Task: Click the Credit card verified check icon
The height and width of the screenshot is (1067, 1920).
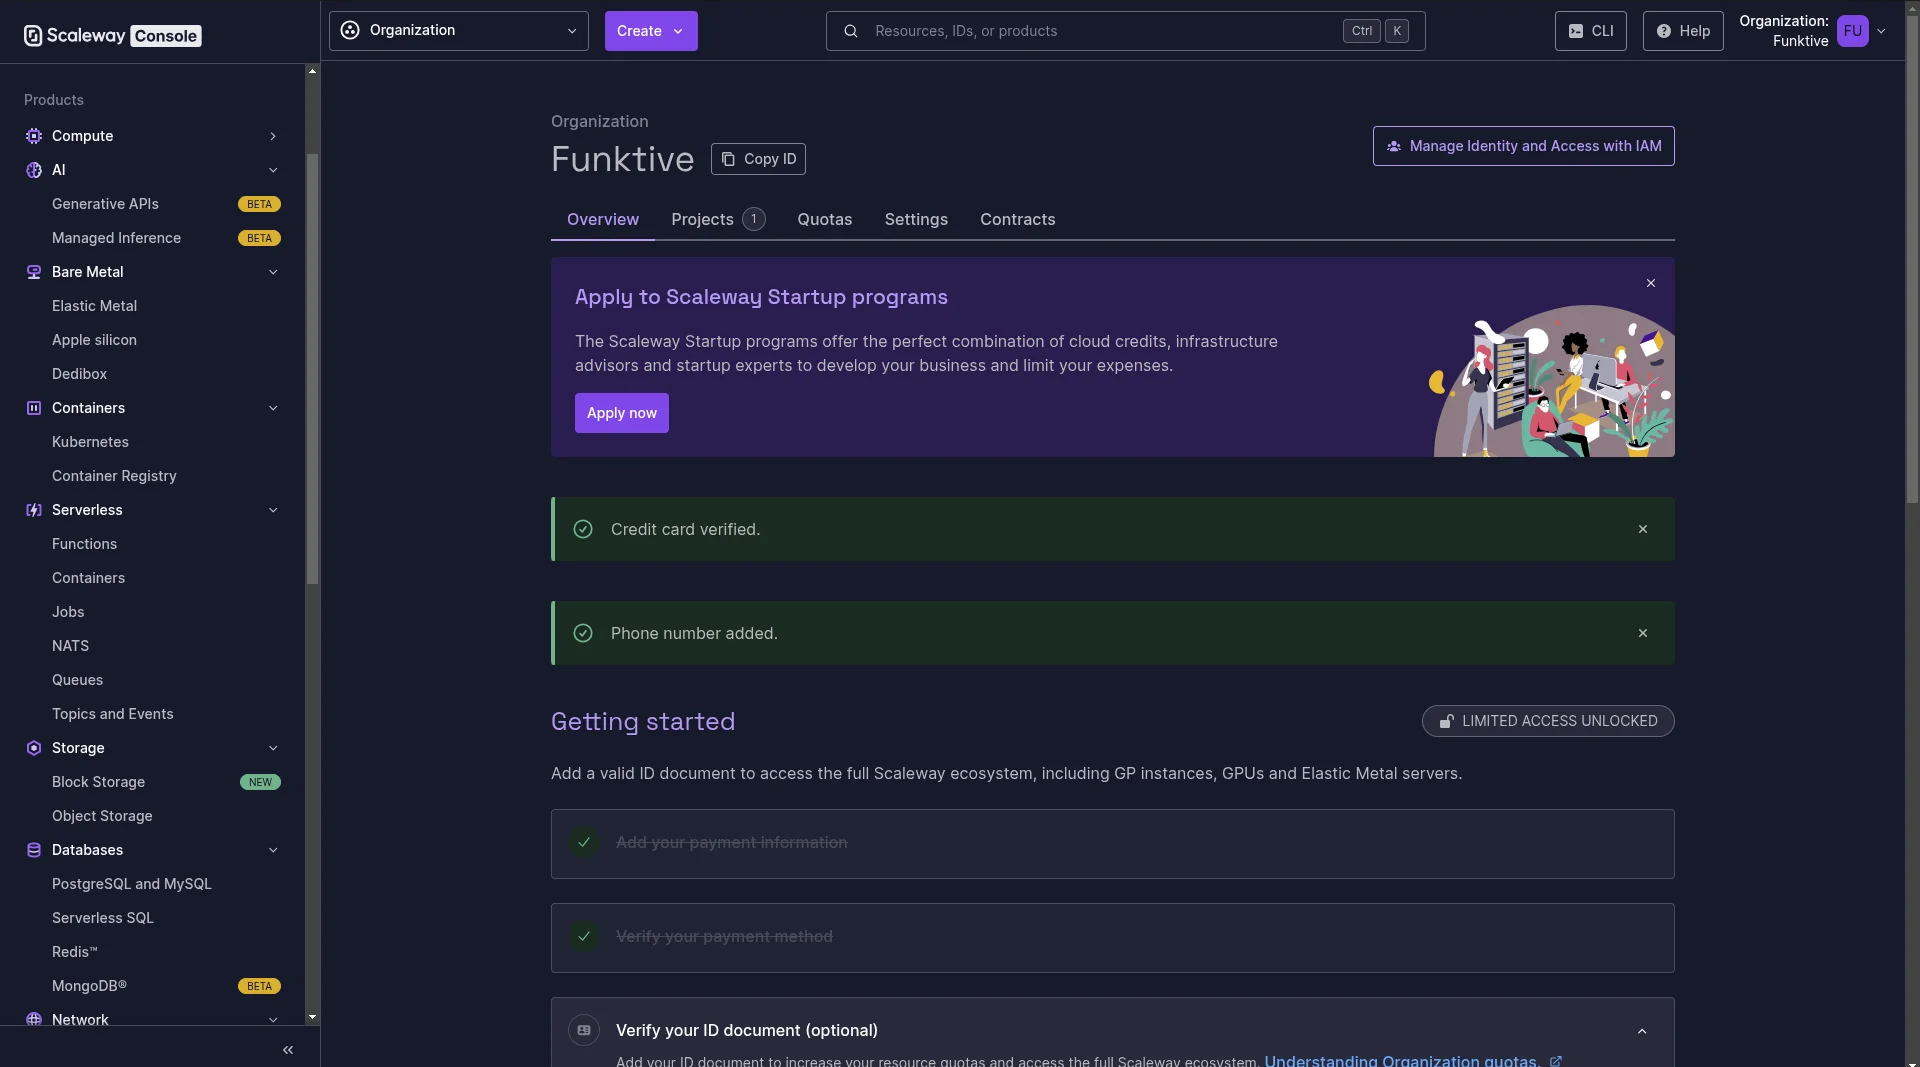Action: coord(583,529)
